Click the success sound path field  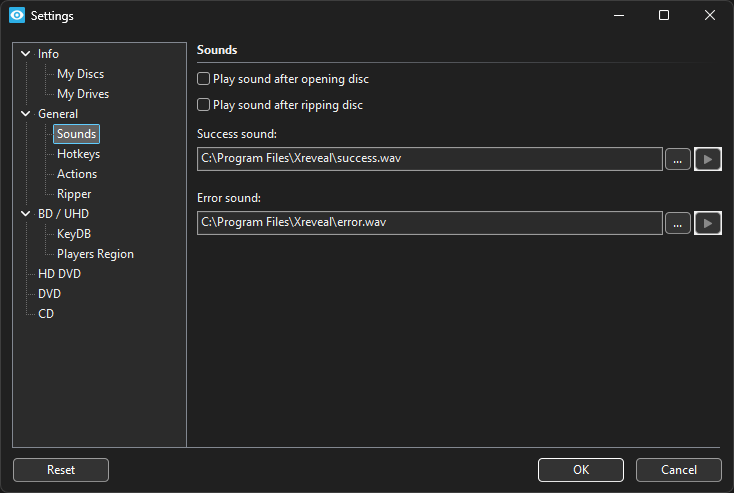(x=430, y=159)
